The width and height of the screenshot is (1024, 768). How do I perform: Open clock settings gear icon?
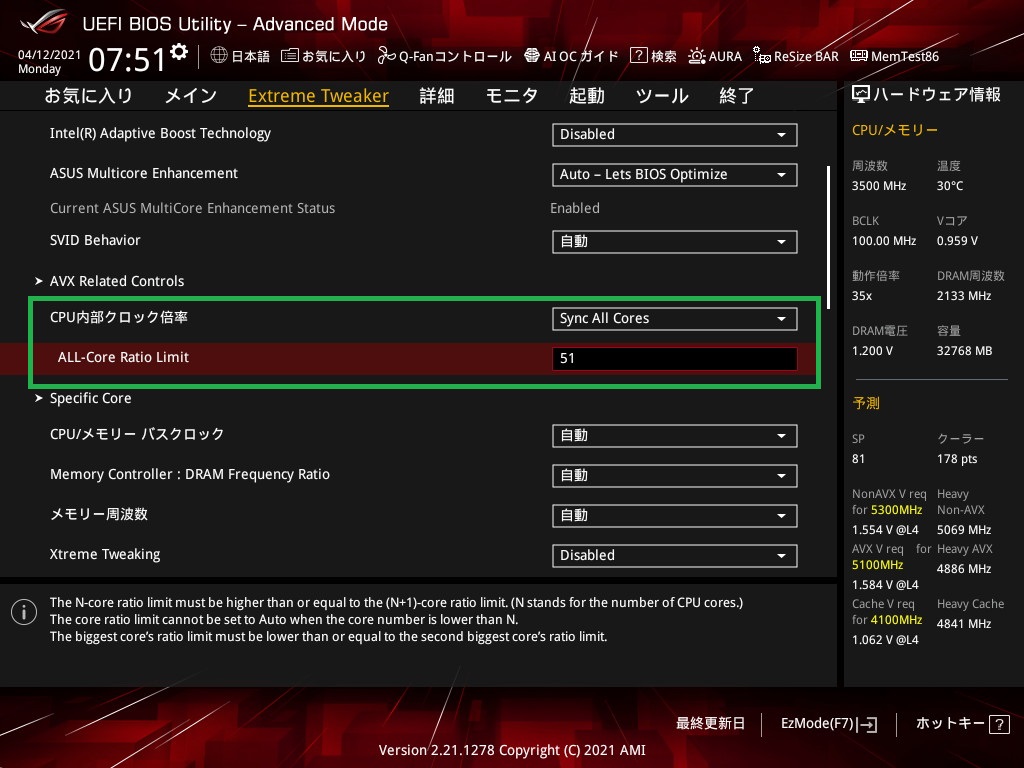[x=179, y=52]
